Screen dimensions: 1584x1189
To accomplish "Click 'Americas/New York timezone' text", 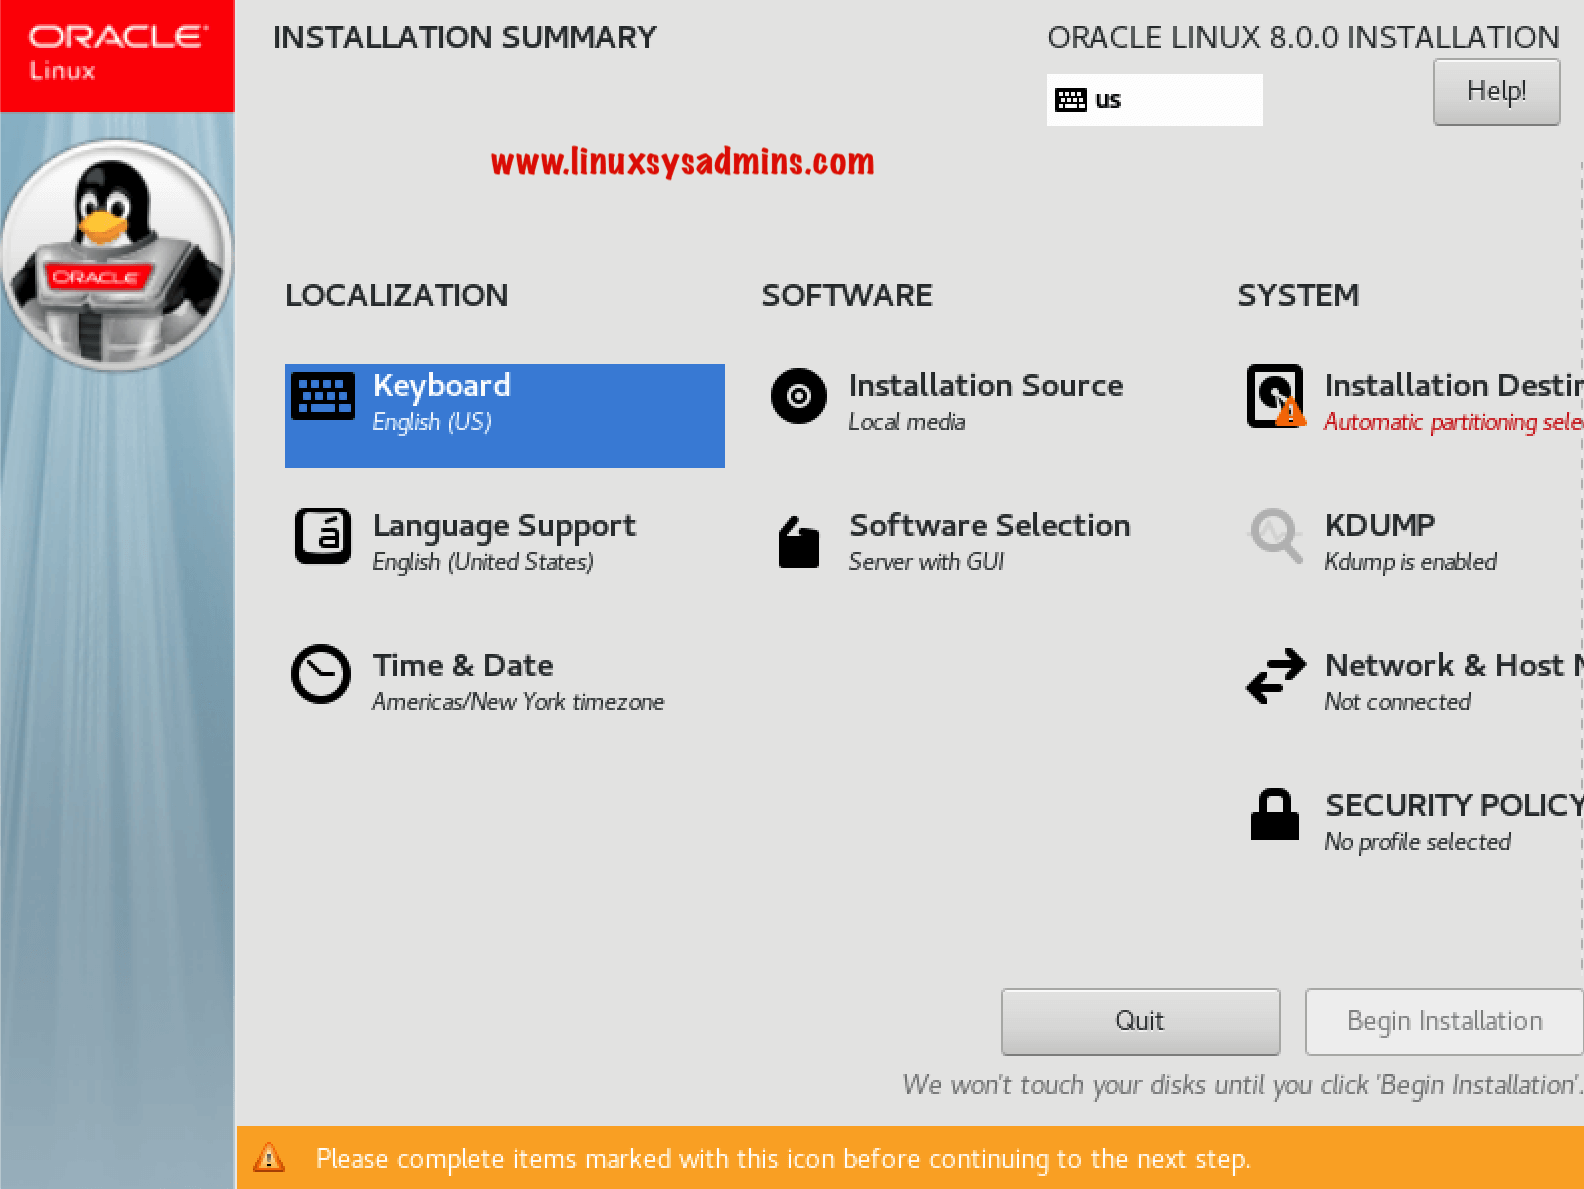I will coord(518,702).
